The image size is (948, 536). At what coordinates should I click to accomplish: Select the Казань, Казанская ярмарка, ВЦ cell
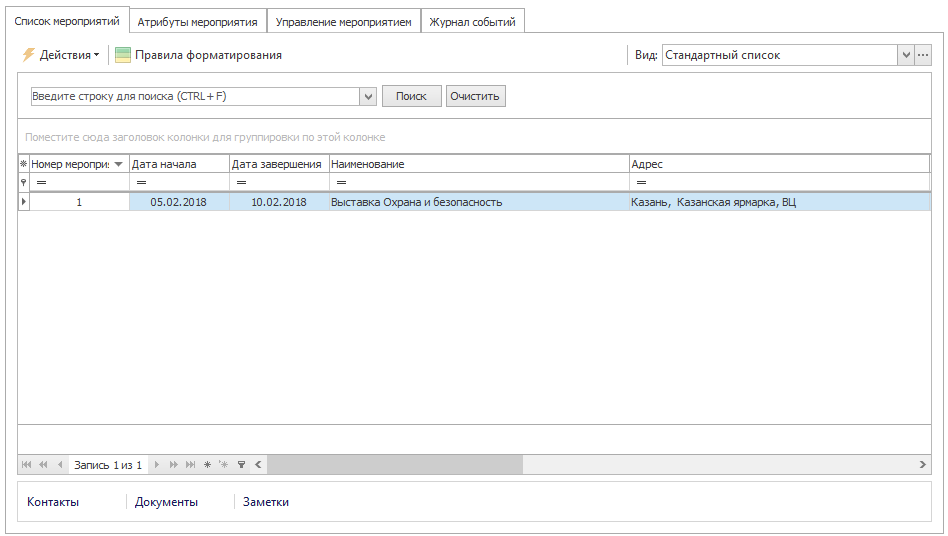click(779, 202)
